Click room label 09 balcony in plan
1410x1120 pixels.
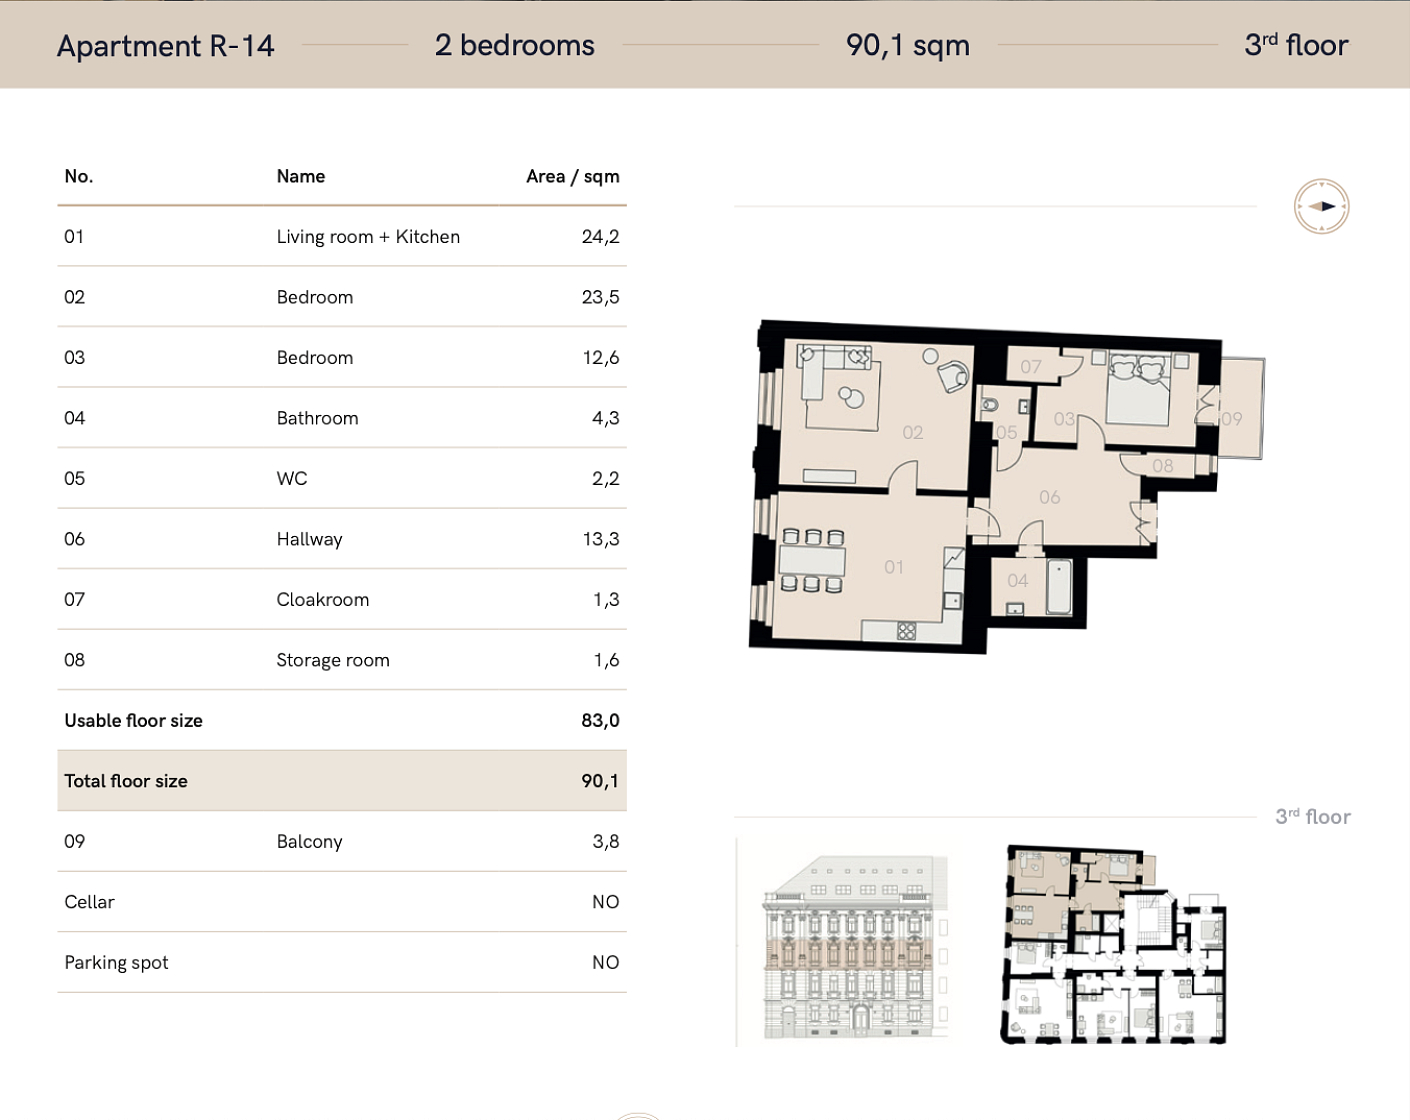[1231, 419]
